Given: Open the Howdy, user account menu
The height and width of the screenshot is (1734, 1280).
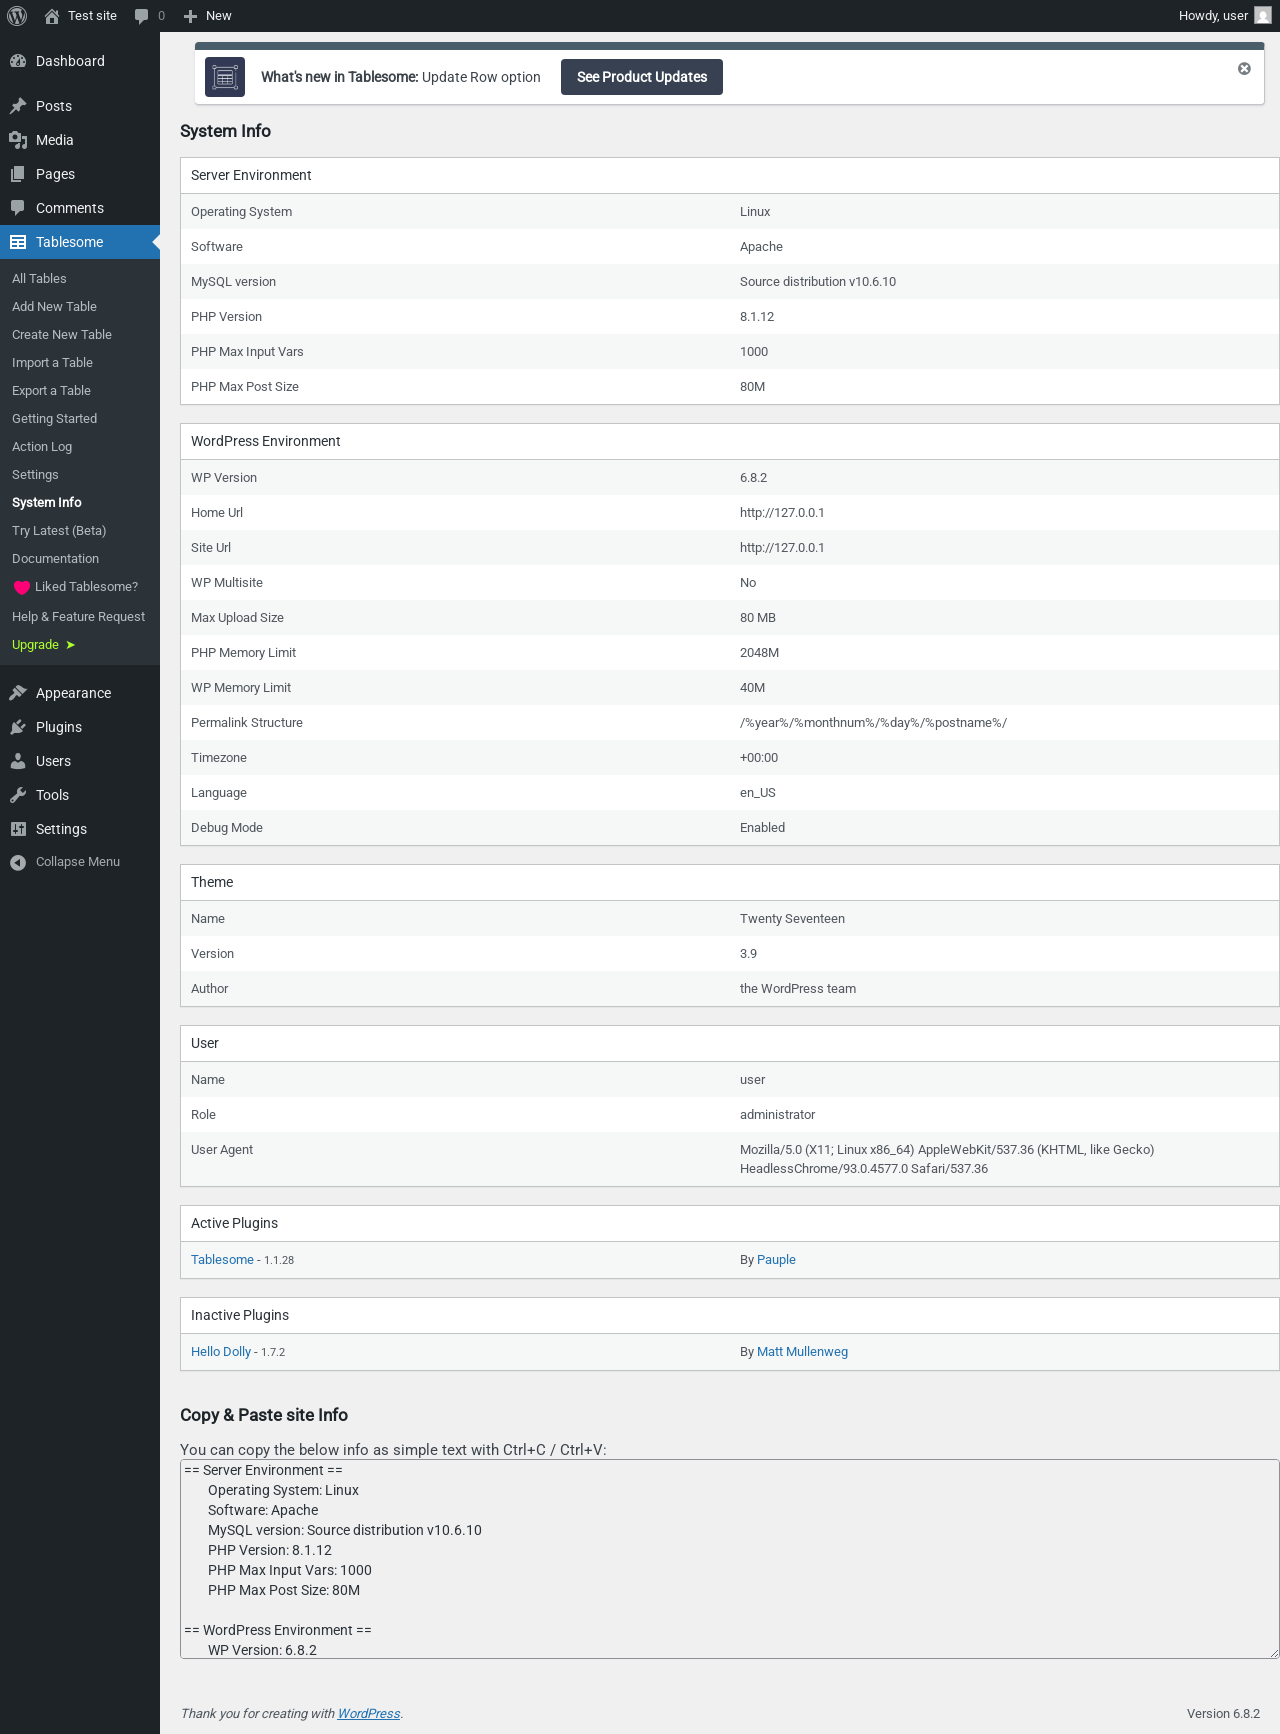Looking at the screenshot, I should click(1224, 16).
